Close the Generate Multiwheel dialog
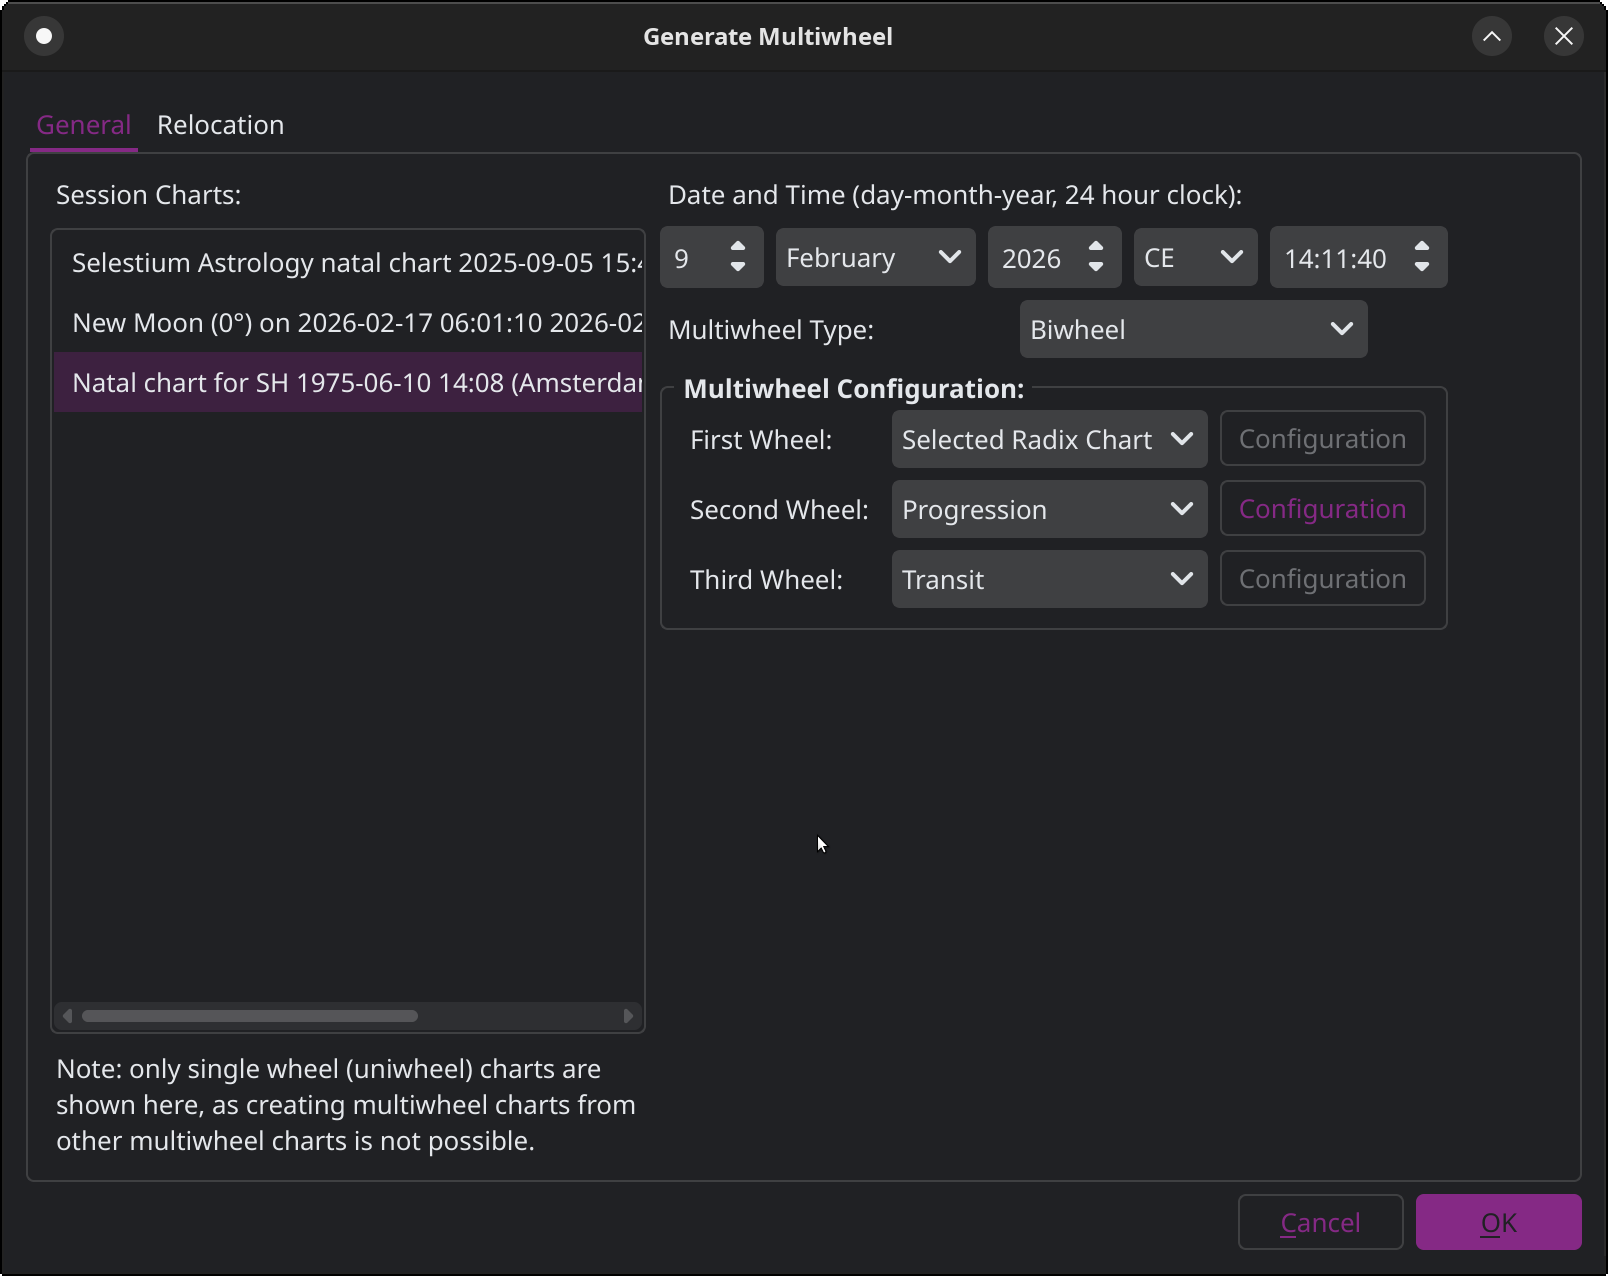1608x1276 pixels. [1563, 36]
